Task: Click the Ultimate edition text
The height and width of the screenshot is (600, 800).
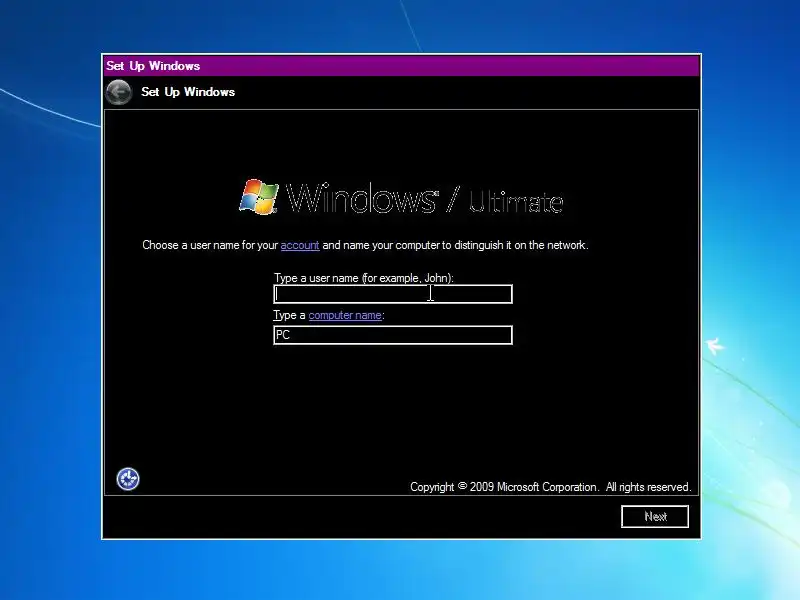Action: [516, 202]
